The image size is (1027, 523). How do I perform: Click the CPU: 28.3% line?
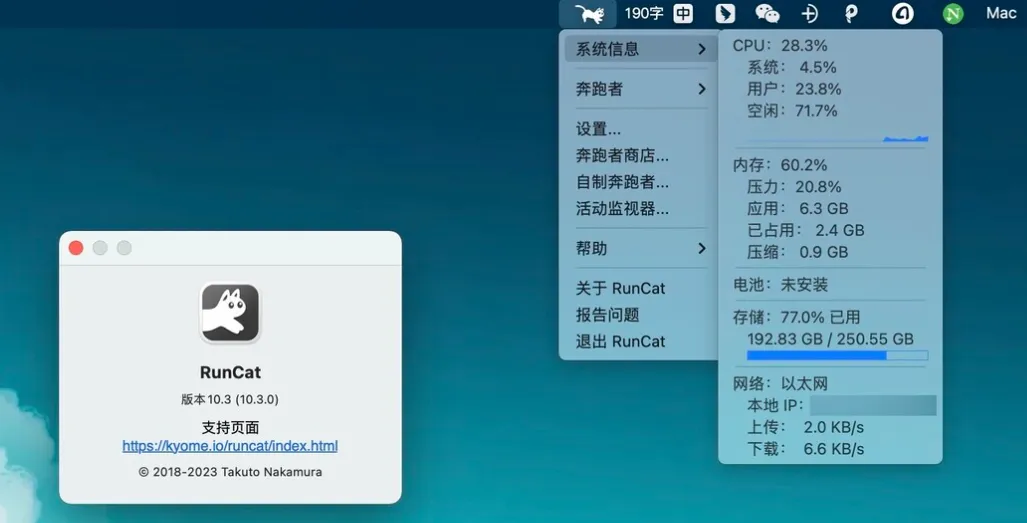pos(780,46)
